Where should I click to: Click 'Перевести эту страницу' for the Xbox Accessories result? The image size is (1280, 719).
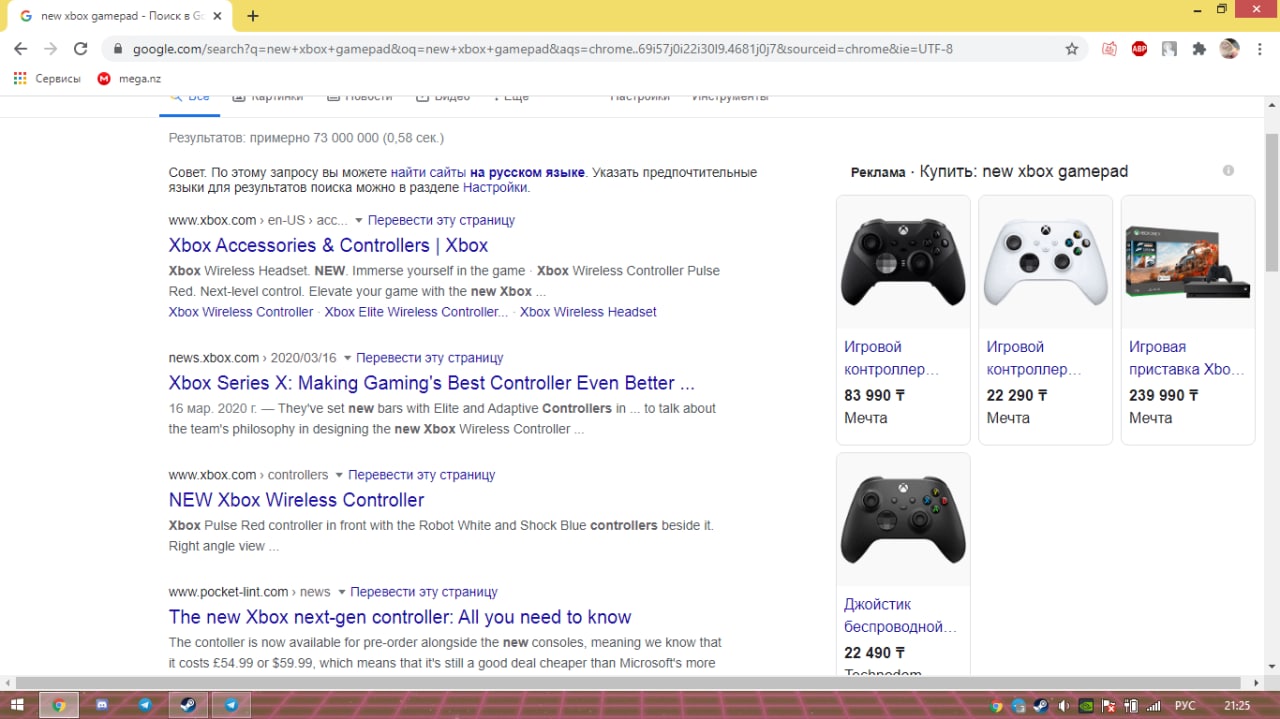[x=441, y=220]
